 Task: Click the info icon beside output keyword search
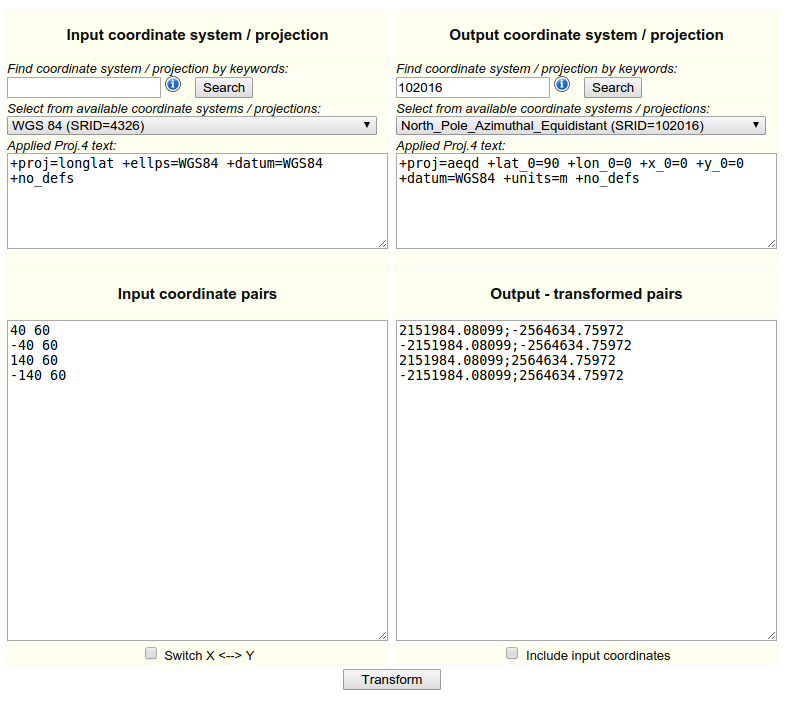tap(562, 85)
